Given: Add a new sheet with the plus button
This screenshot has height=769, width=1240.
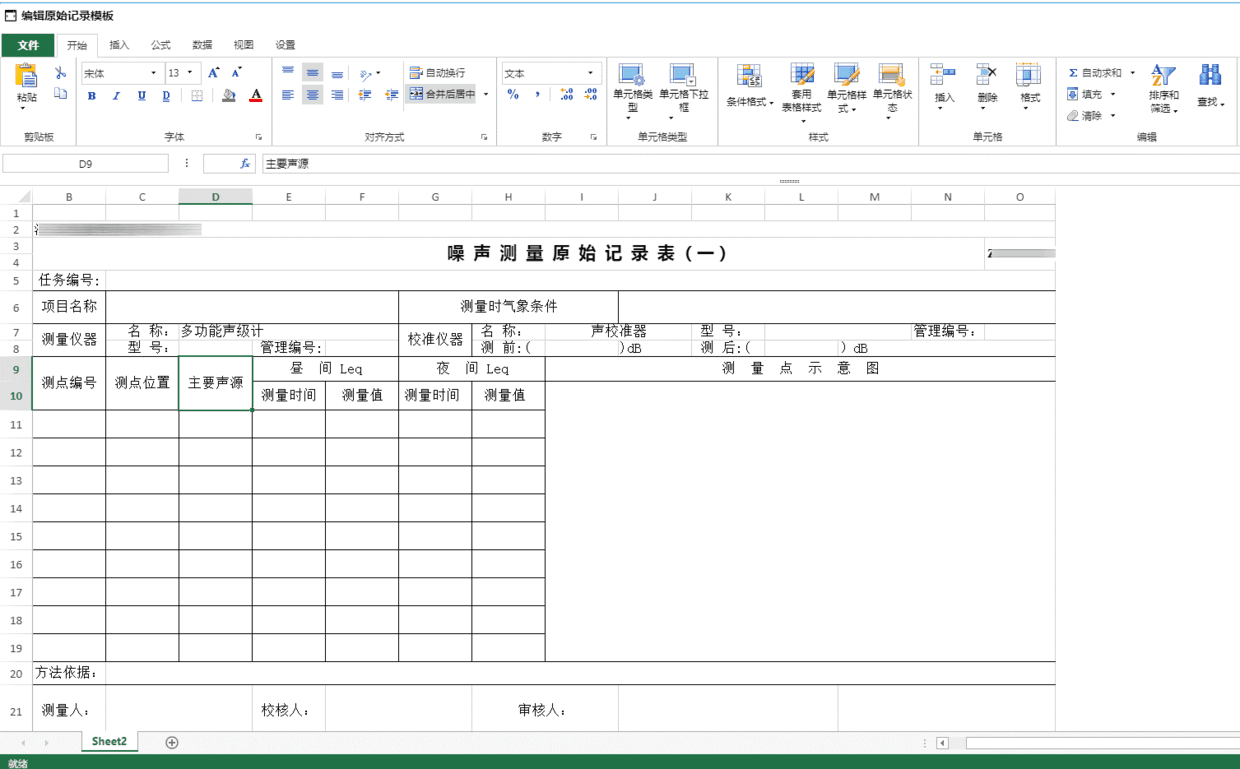Looking at the screenshot, I should coord(172,742).
